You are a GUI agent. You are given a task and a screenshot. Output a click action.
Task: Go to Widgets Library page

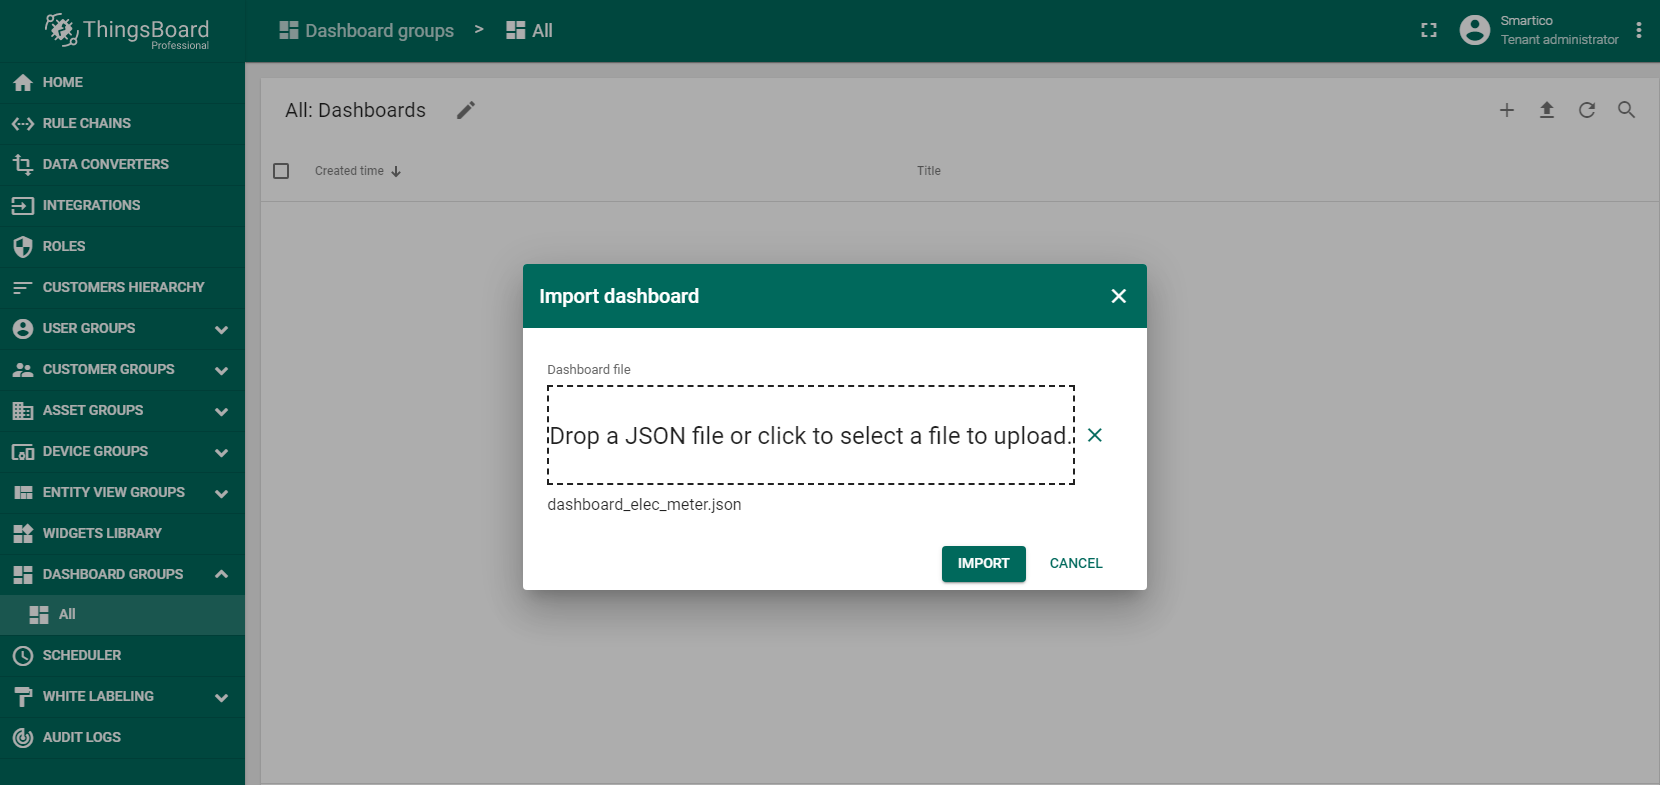click(x=102, y=533)
